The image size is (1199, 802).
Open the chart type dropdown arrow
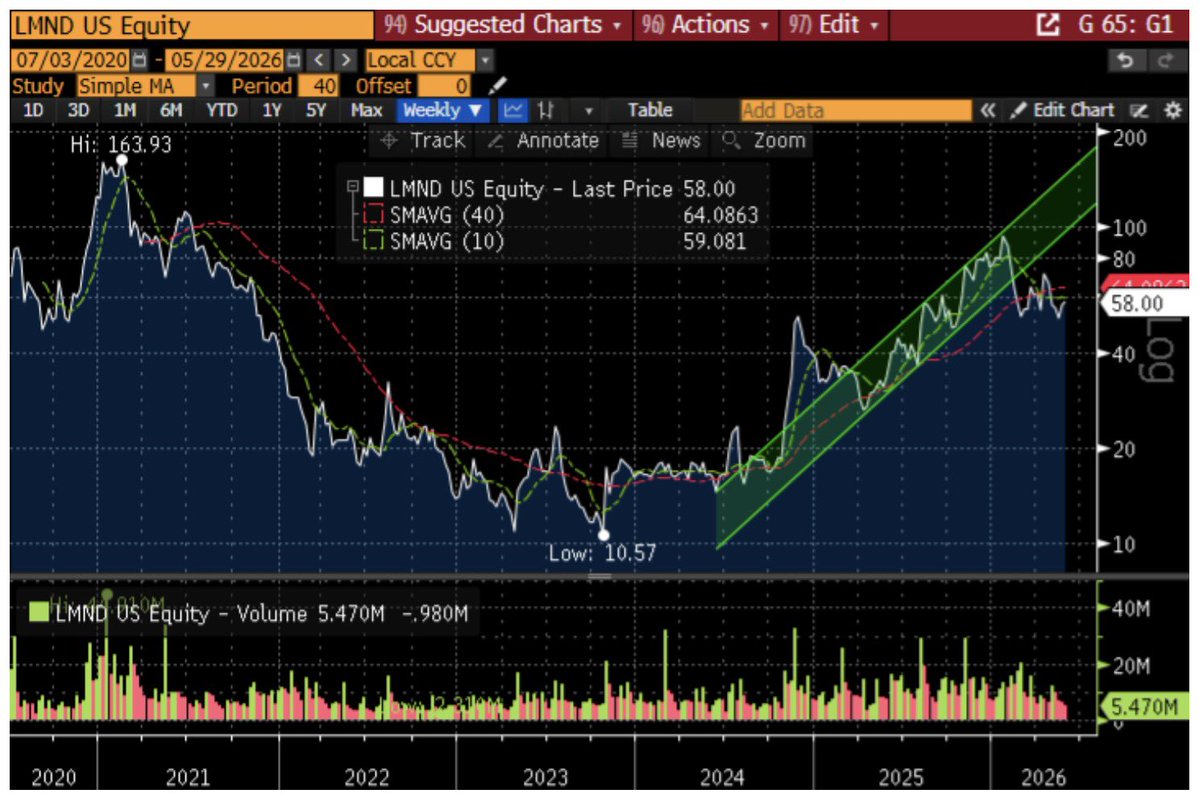point(588,111)
